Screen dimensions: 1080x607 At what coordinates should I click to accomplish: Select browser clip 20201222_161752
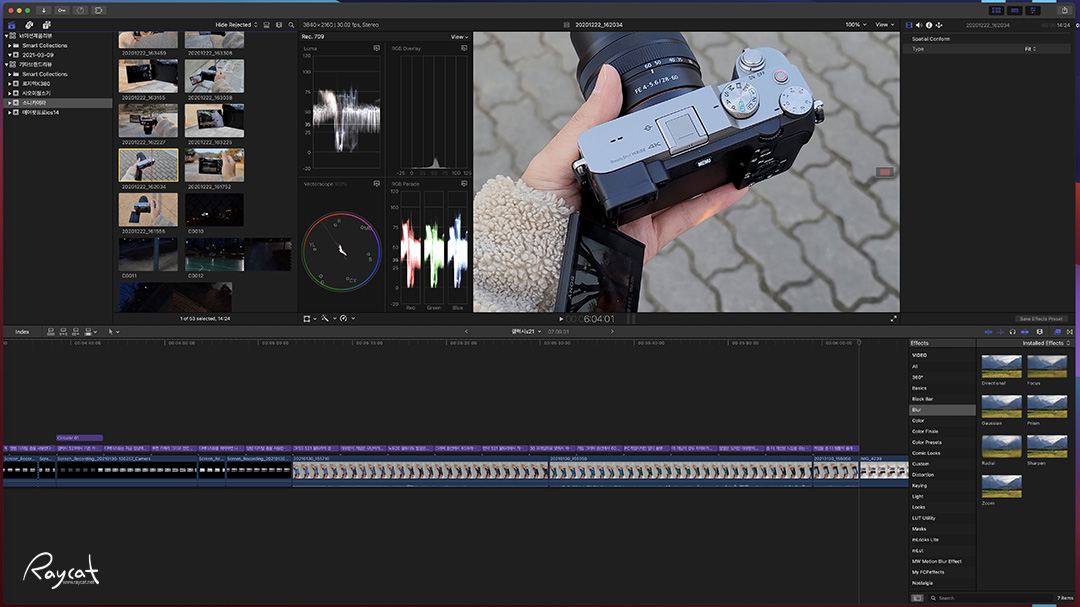click(x=214, y=165)
